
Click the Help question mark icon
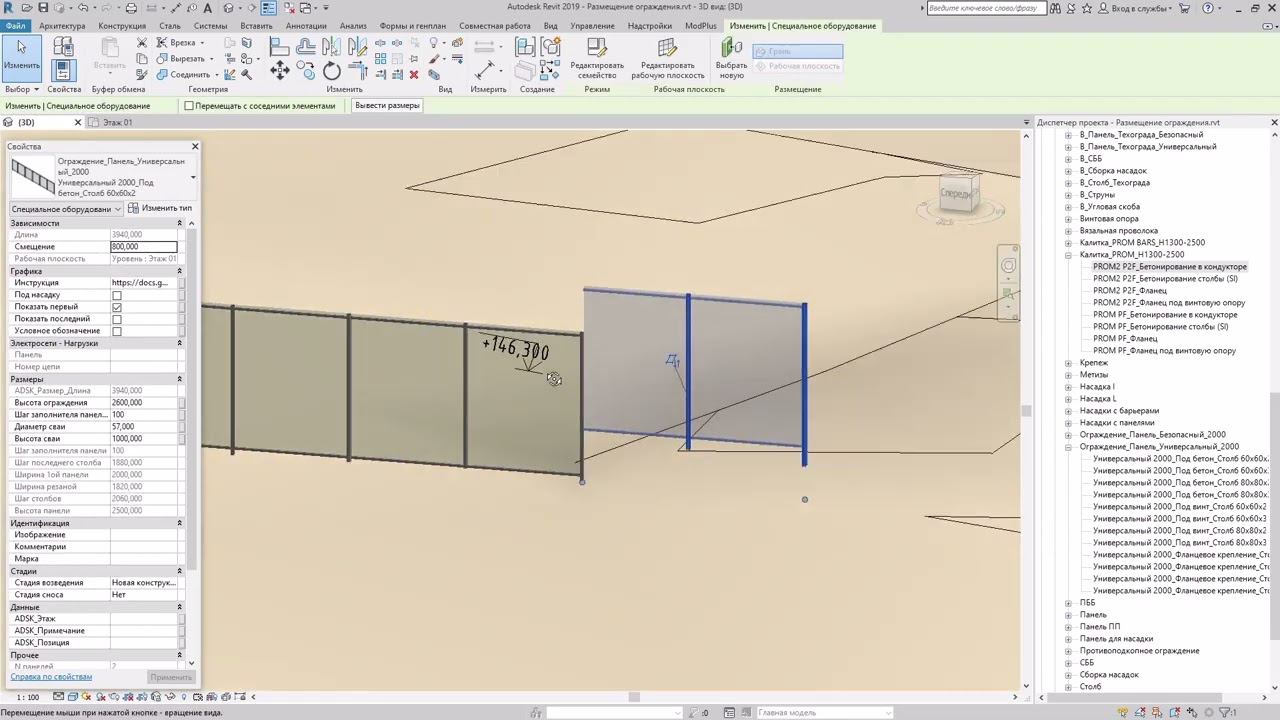[x=1208, y=8]
